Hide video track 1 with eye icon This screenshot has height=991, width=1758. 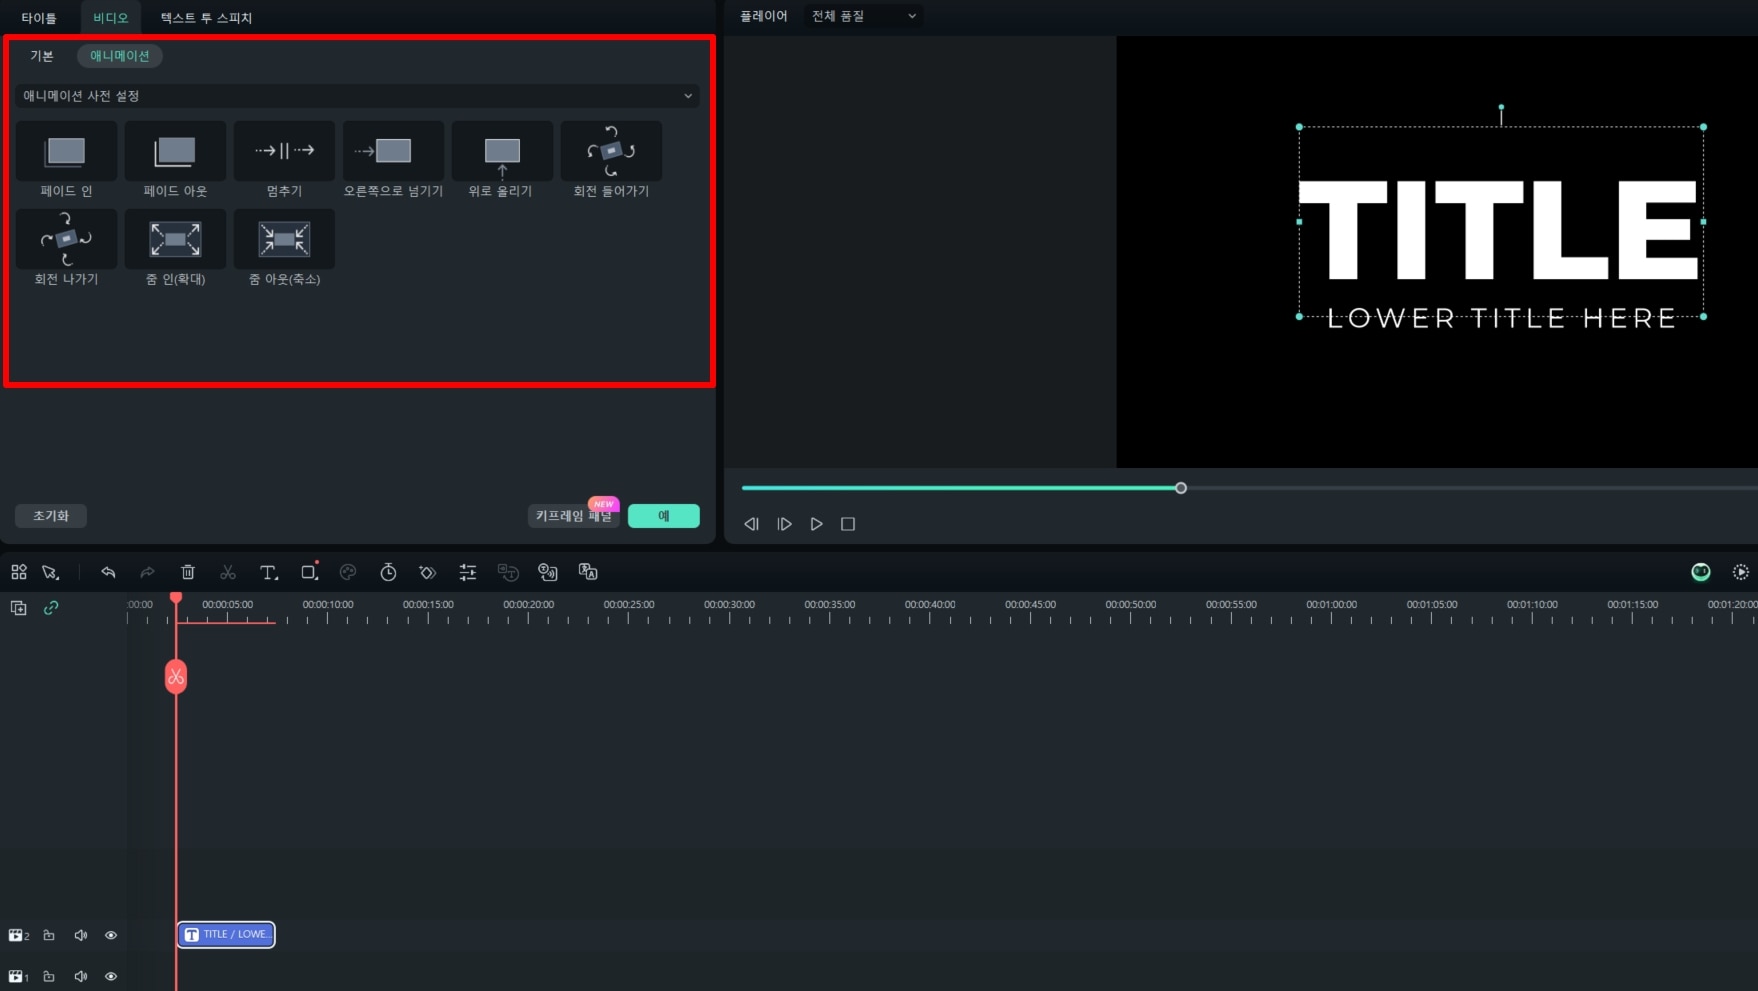[111, 977]
